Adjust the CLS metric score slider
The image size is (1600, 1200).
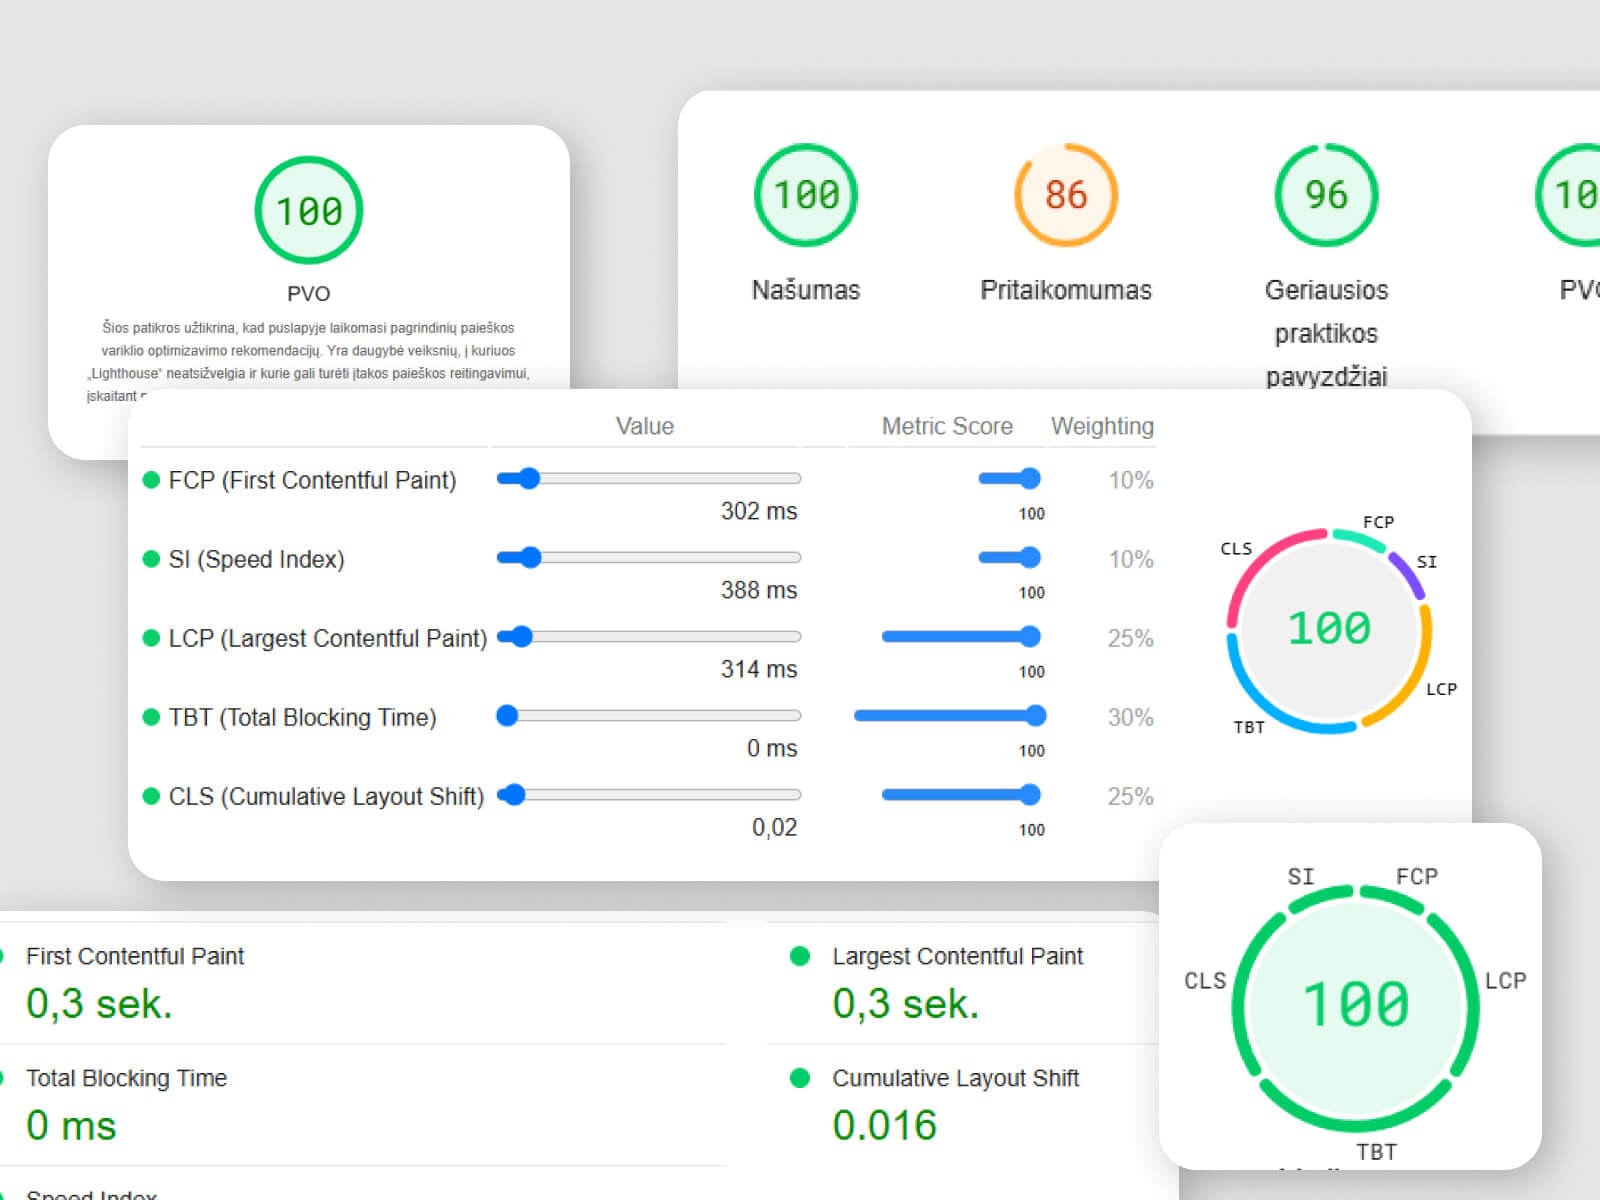(961, 795)
